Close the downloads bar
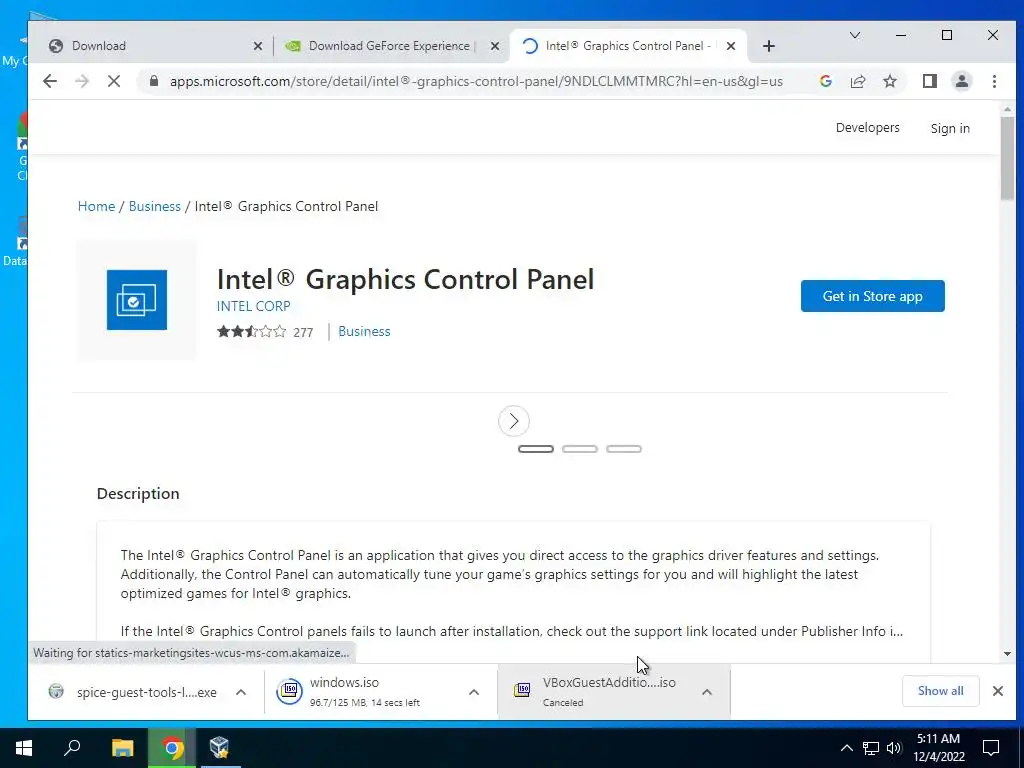This screenshot has width=1024, height=768. coord(997,691)
